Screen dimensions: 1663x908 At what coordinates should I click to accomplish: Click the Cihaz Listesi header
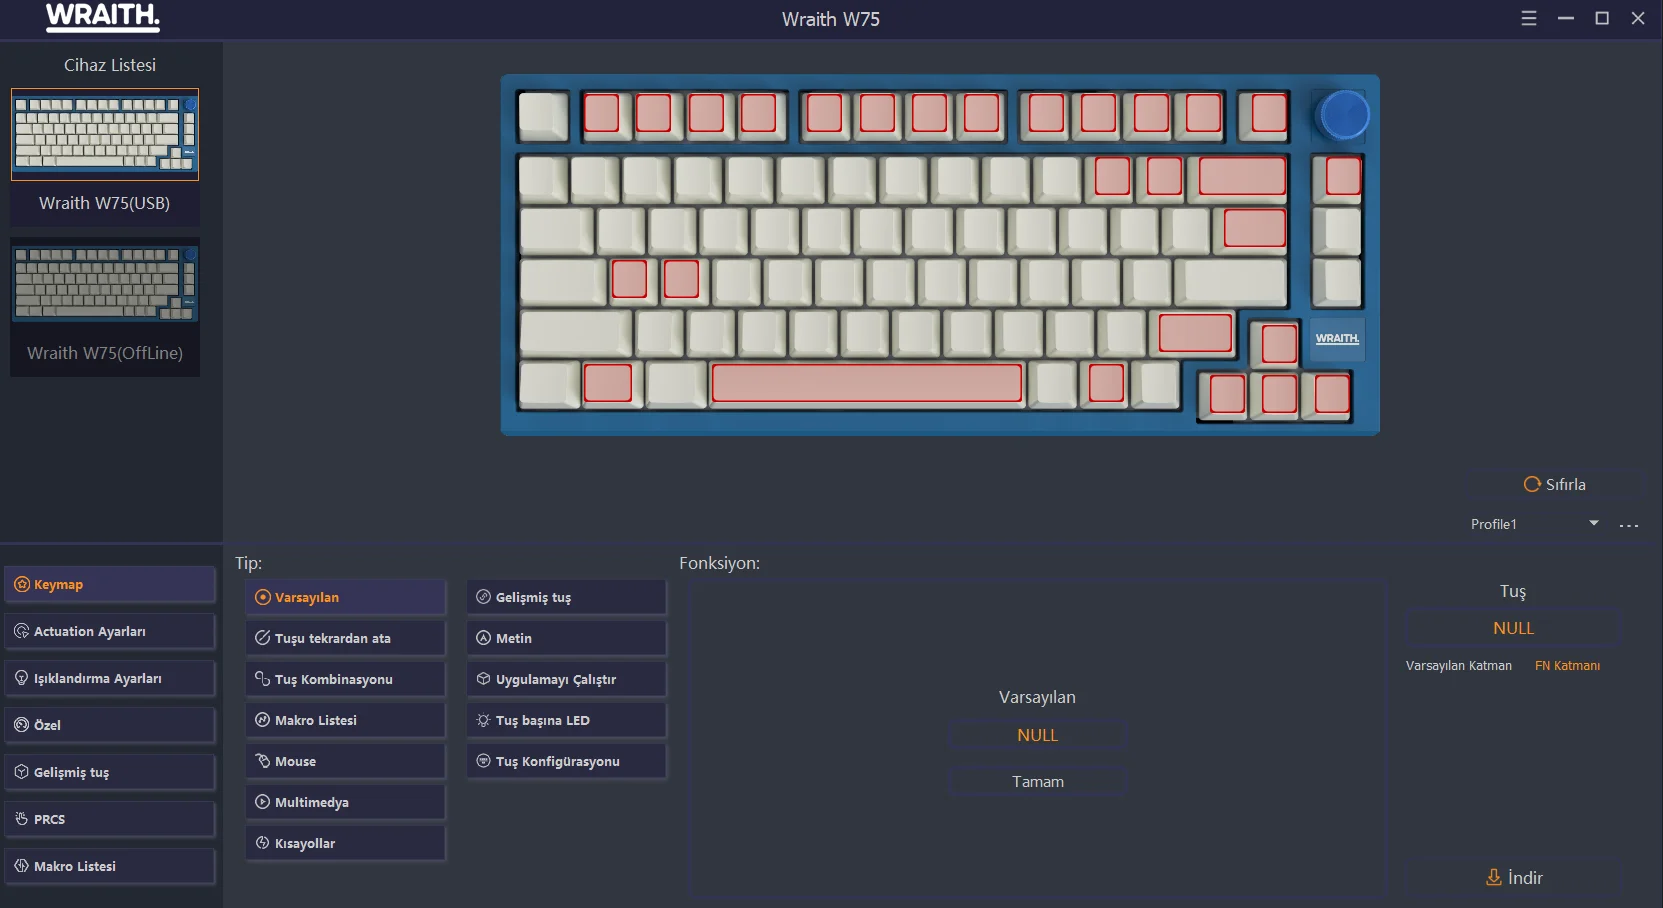pyautogui.click(x=110, y=65)
